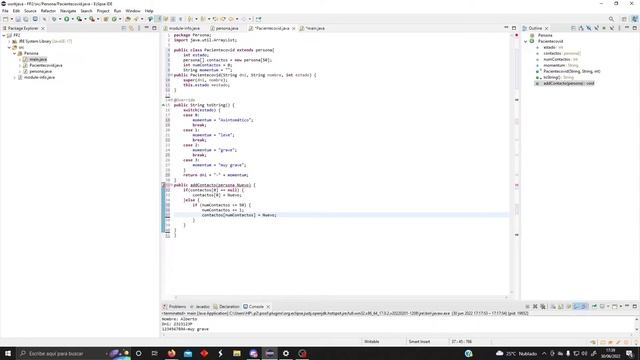Viewport: 640px width, 360px height.
Task: Open the Navigate menu
Action: (68, 11)
